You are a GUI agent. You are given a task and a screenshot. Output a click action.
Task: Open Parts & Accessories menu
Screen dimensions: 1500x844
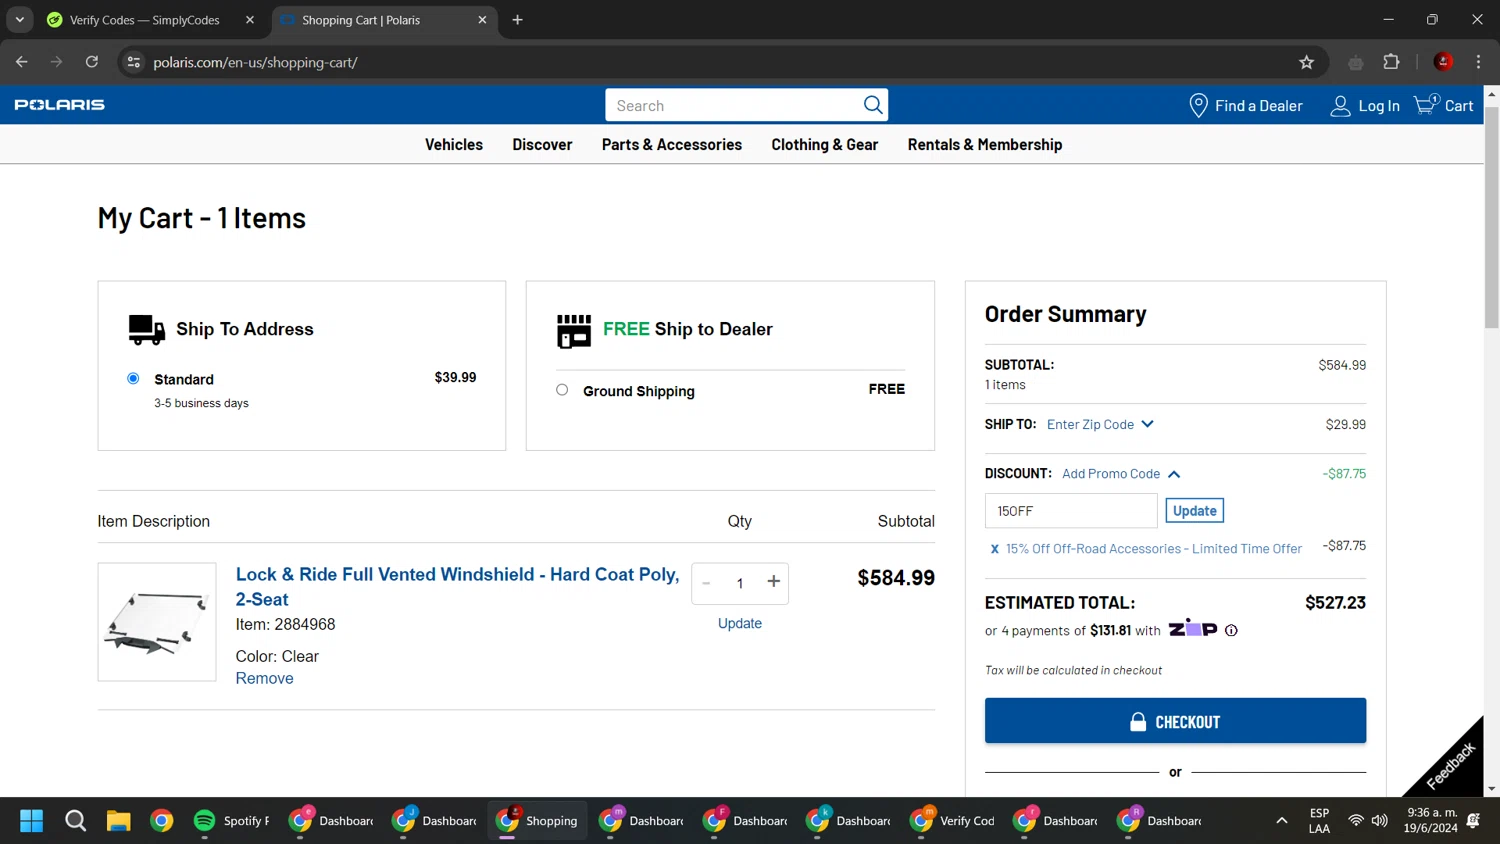pyautogui.click(x=672, y=145)
